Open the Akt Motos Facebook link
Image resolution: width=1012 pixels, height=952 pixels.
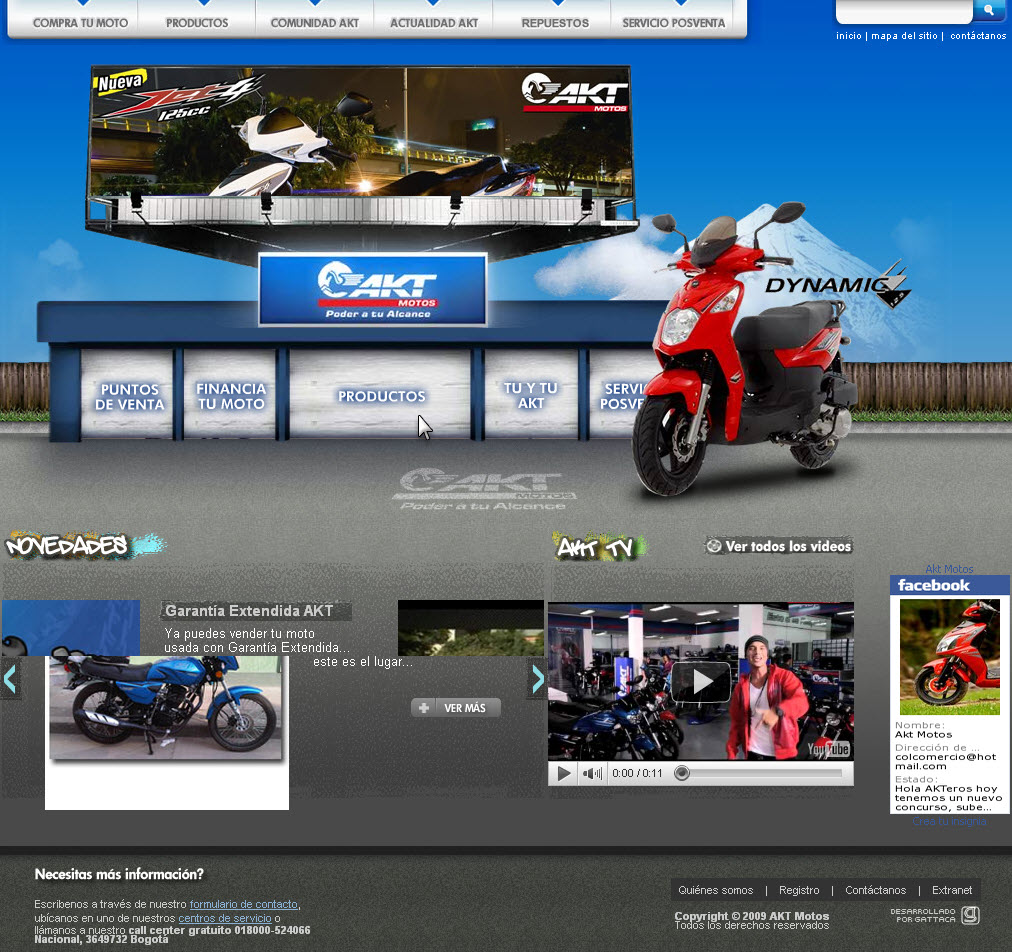click(949, 569)
